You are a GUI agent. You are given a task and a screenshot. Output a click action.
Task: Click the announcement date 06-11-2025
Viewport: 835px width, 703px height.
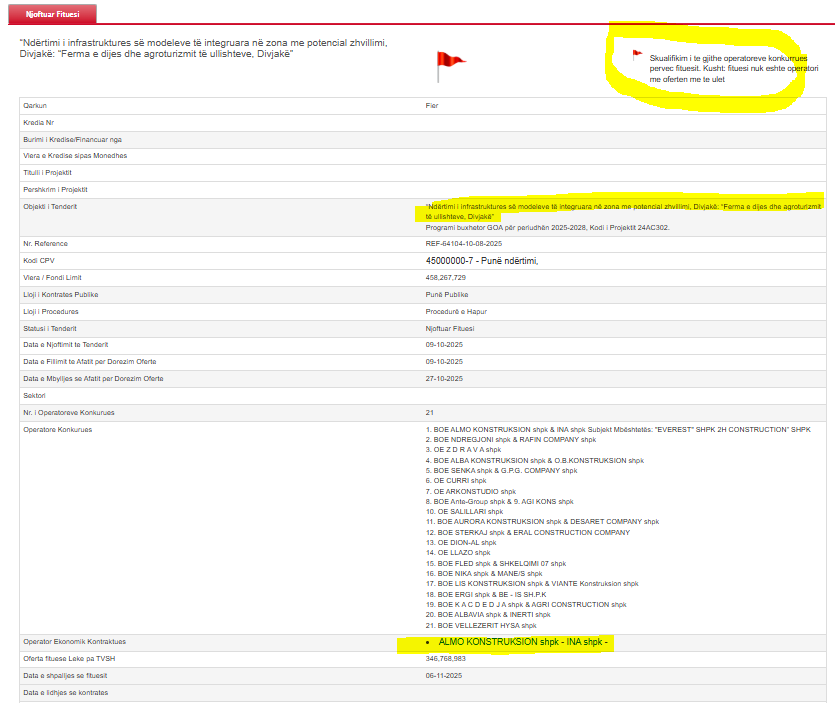[x=443, y=675]
